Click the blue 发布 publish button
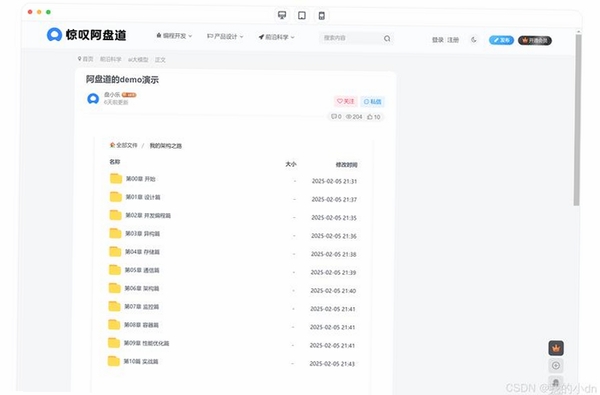 (501, 40)
